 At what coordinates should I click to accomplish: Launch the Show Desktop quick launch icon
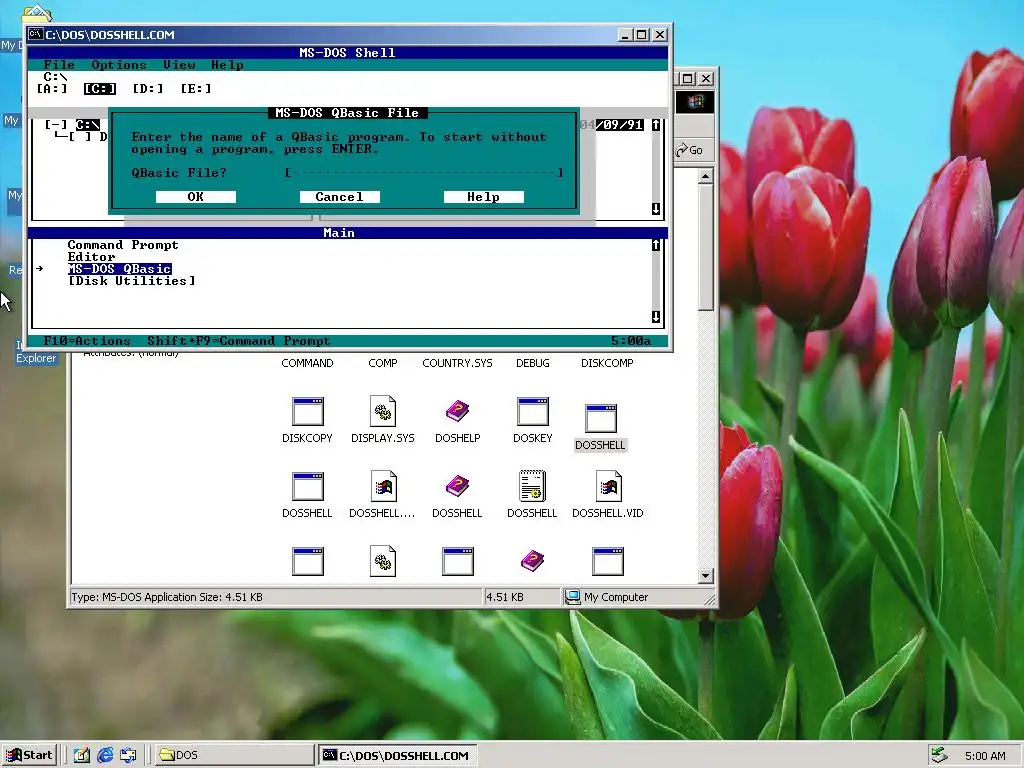[x=82, y=755]
